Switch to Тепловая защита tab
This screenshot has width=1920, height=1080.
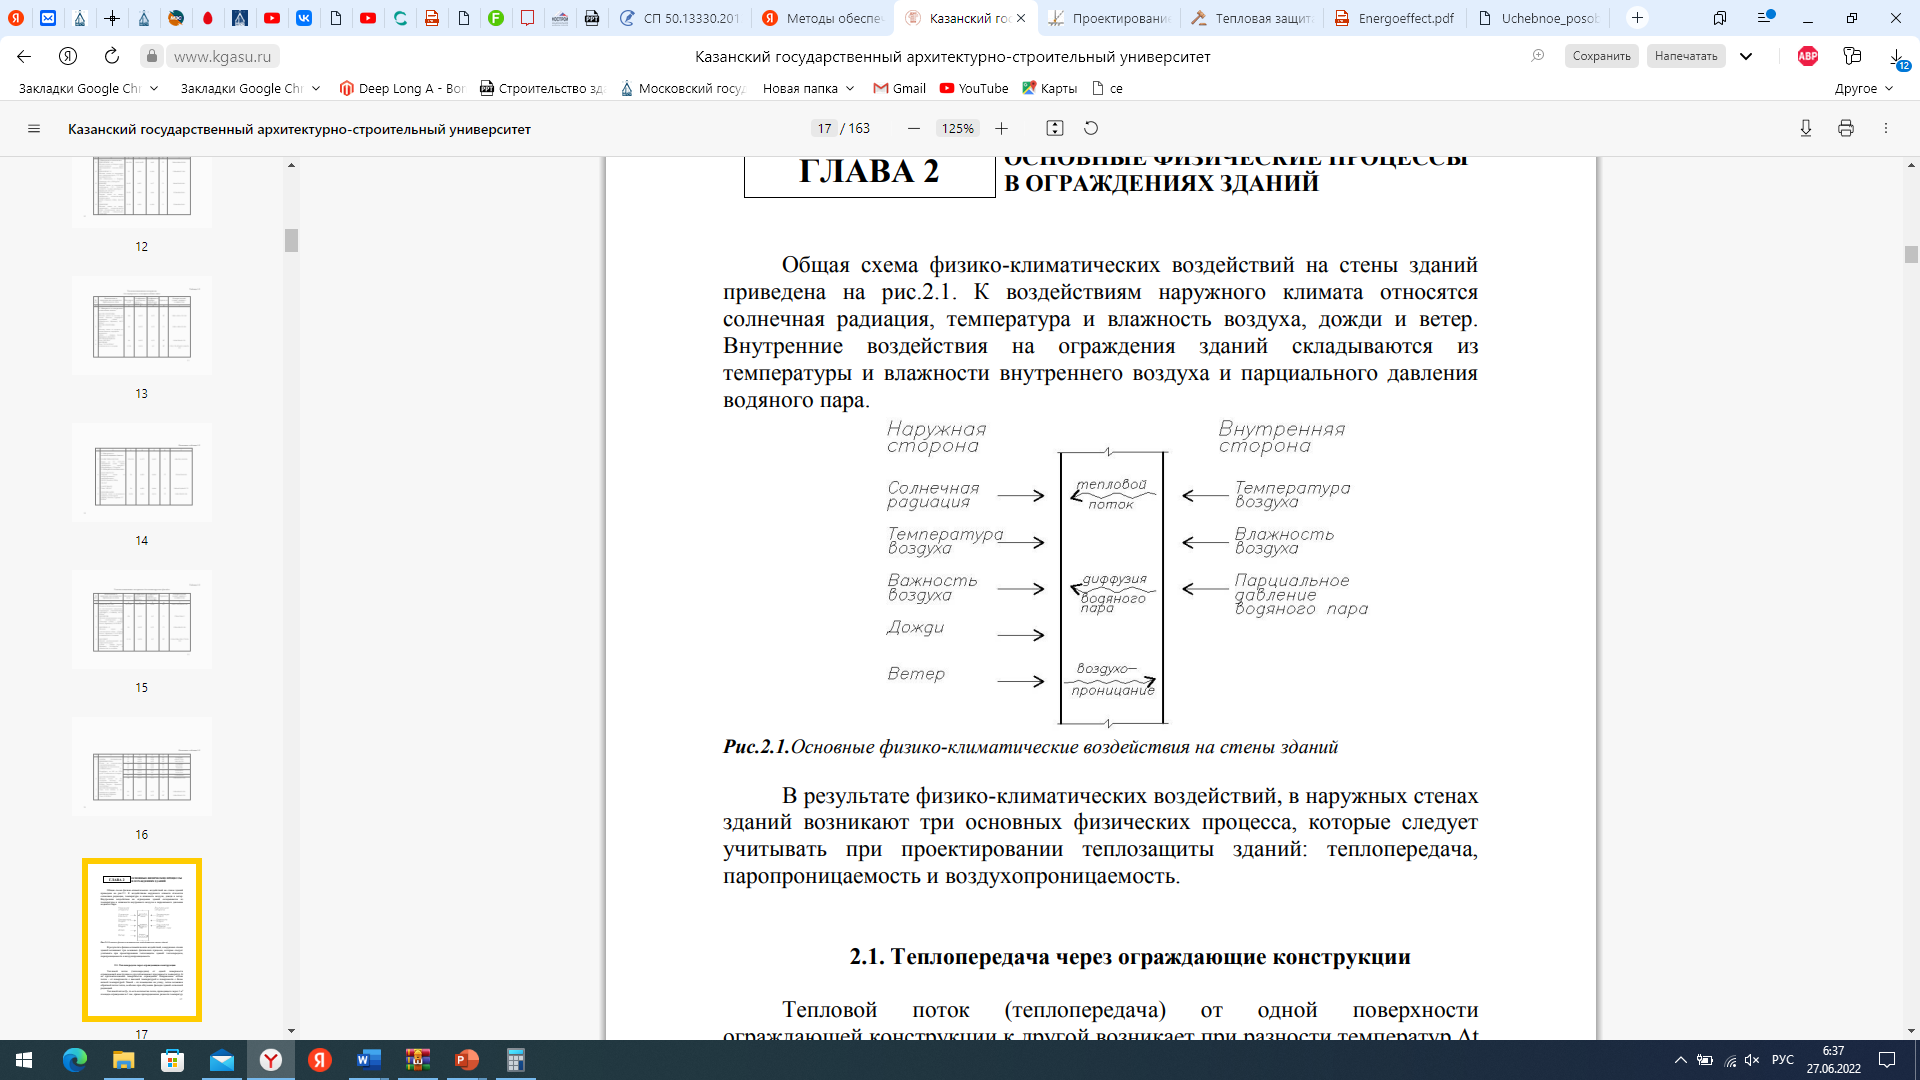(1252, 18)
